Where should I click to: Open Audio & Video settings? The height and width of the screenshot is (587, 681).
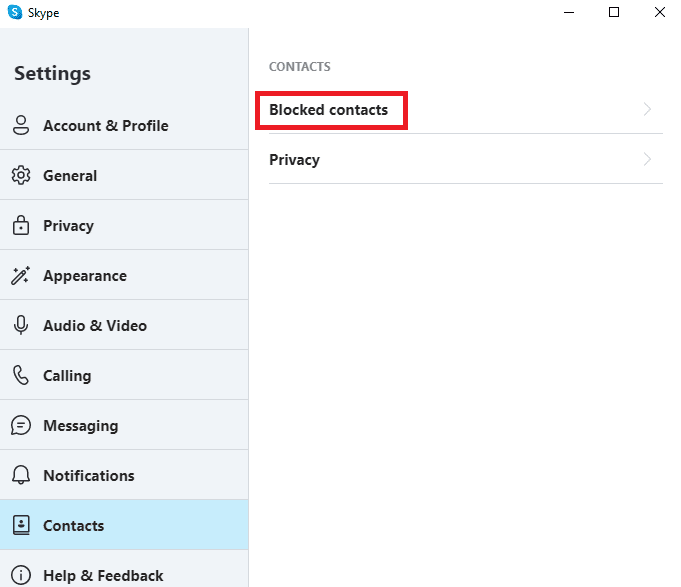(x=124, y=325)
